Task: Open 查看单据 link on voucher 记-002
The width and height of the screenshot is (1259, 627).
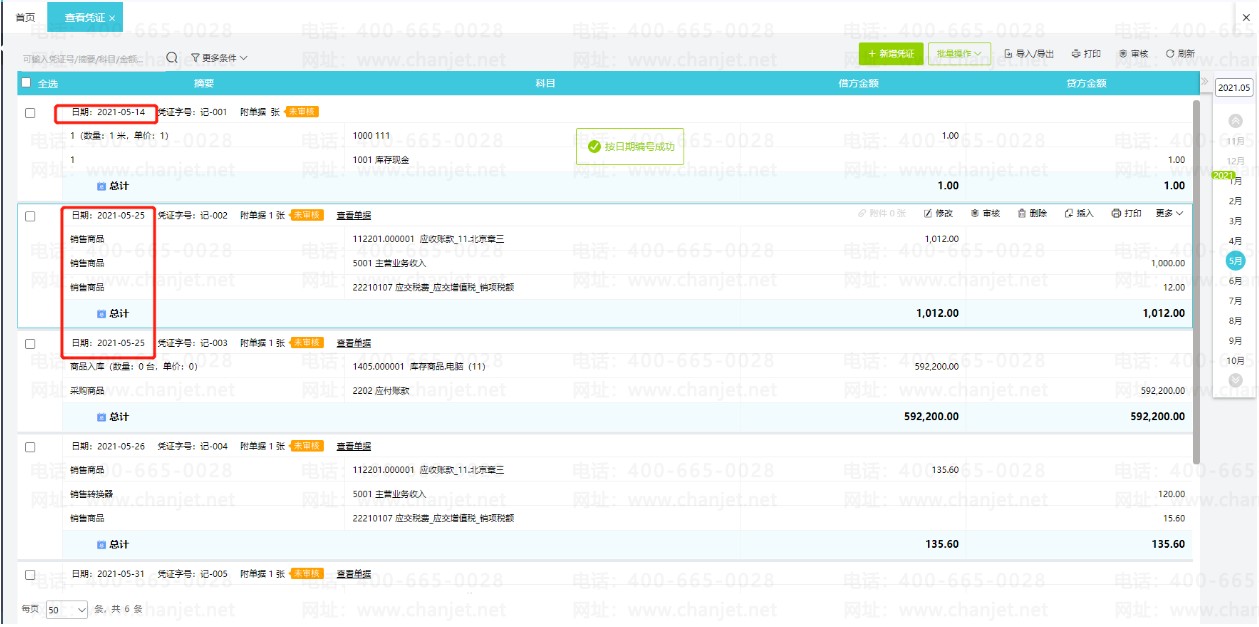Action: click(x=353, y=215)
